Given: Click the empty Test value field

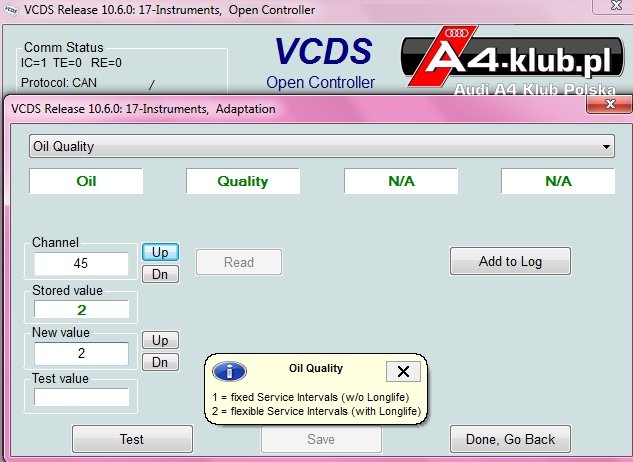Looking at the screenshot, I should 81,397.
